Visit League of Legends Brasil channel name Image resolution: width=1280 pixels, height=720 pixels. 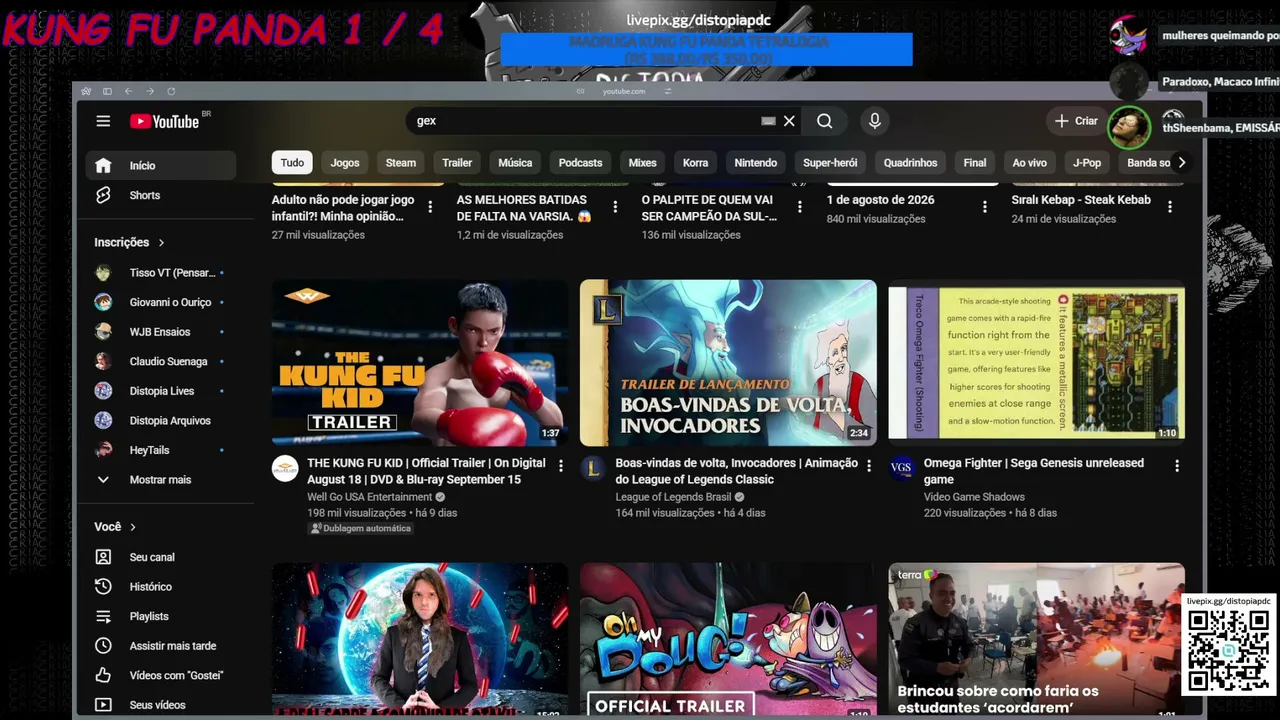point(673,497)
